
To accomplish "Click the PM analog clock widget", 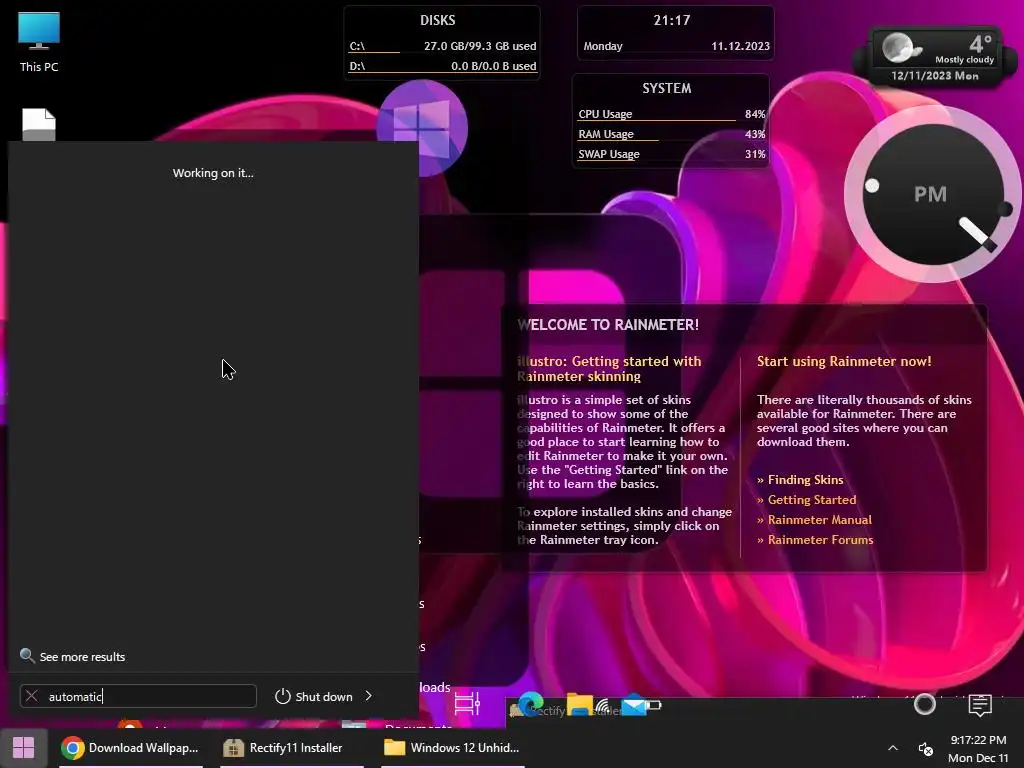I will 933,194.
